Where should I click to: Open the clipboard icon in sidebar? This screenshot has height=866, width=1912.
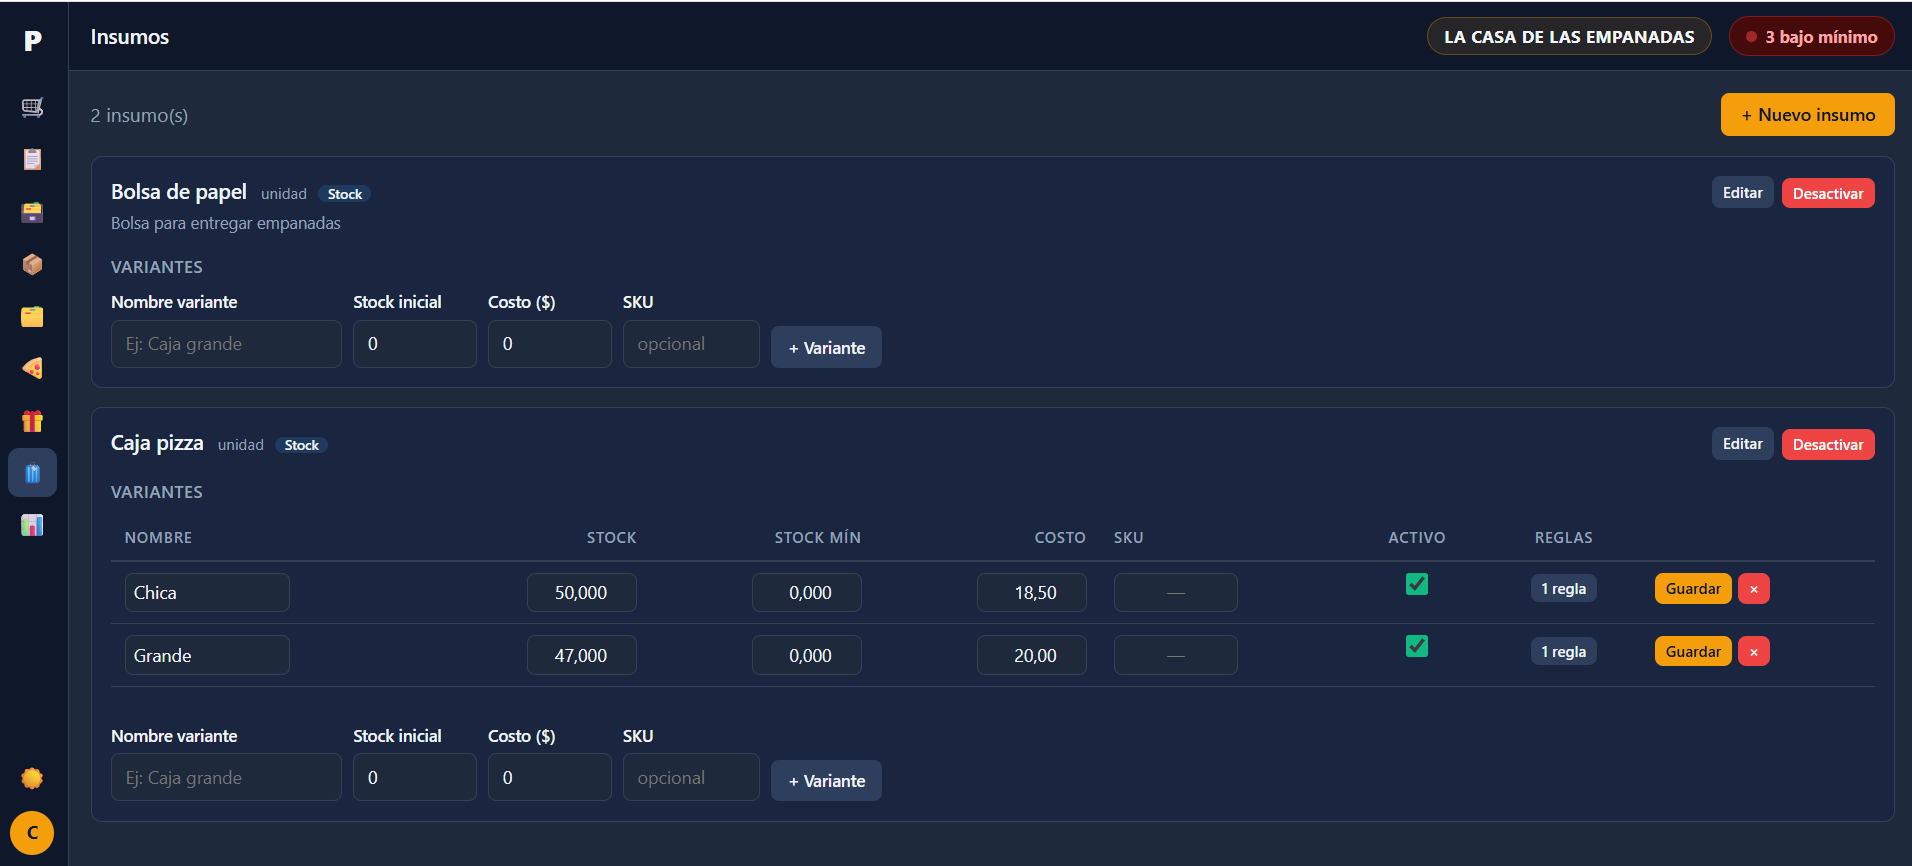coord(32,160)
